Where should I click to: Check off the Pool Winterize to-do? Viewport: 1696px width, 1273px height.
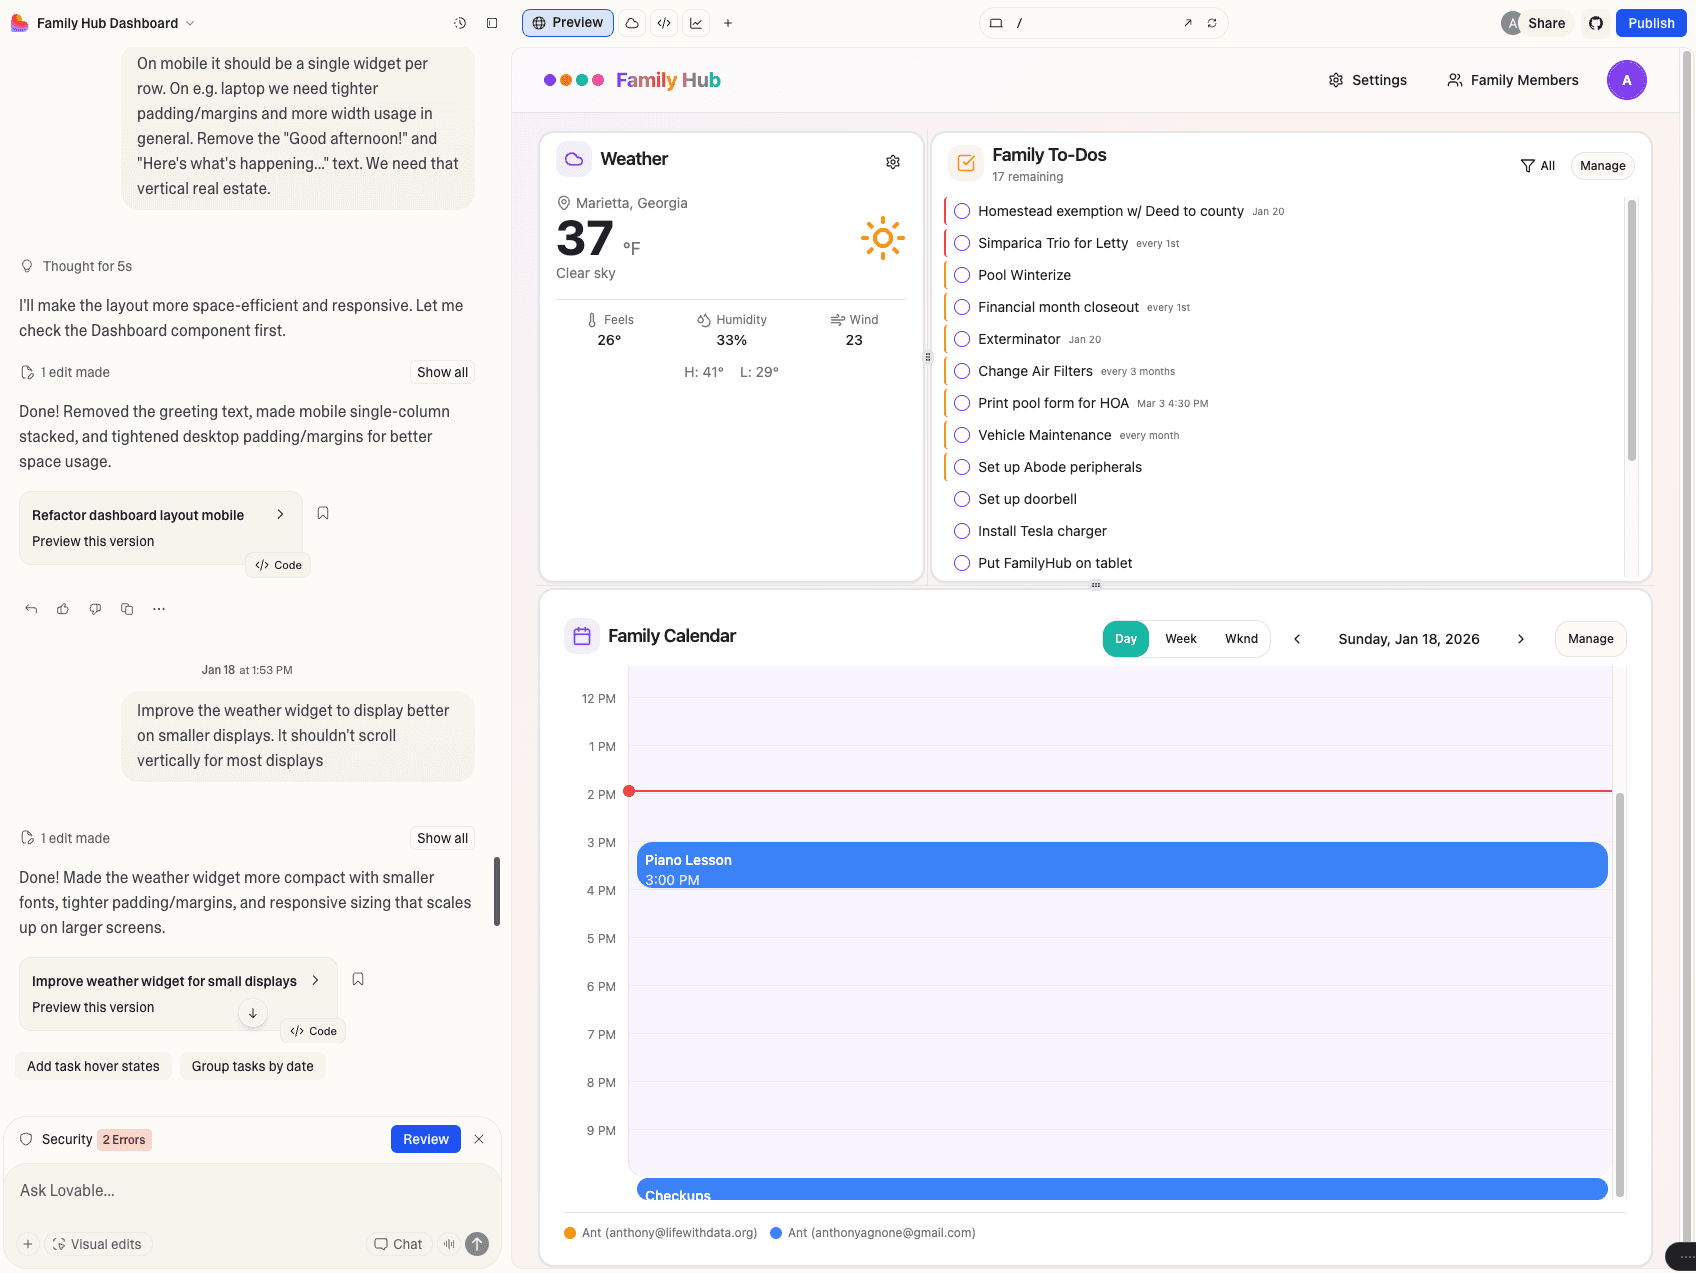point(961,275)
